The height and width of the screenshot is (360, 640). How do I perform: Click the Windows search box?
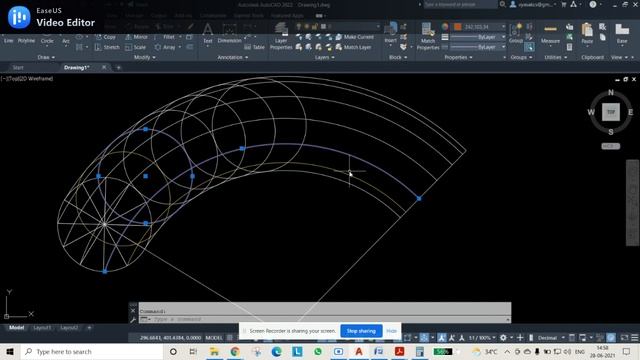(x=92, y=352)
